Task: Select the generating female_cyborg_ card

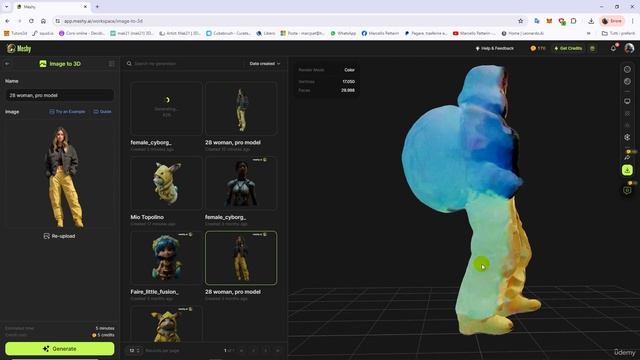Action: point(166,108)
